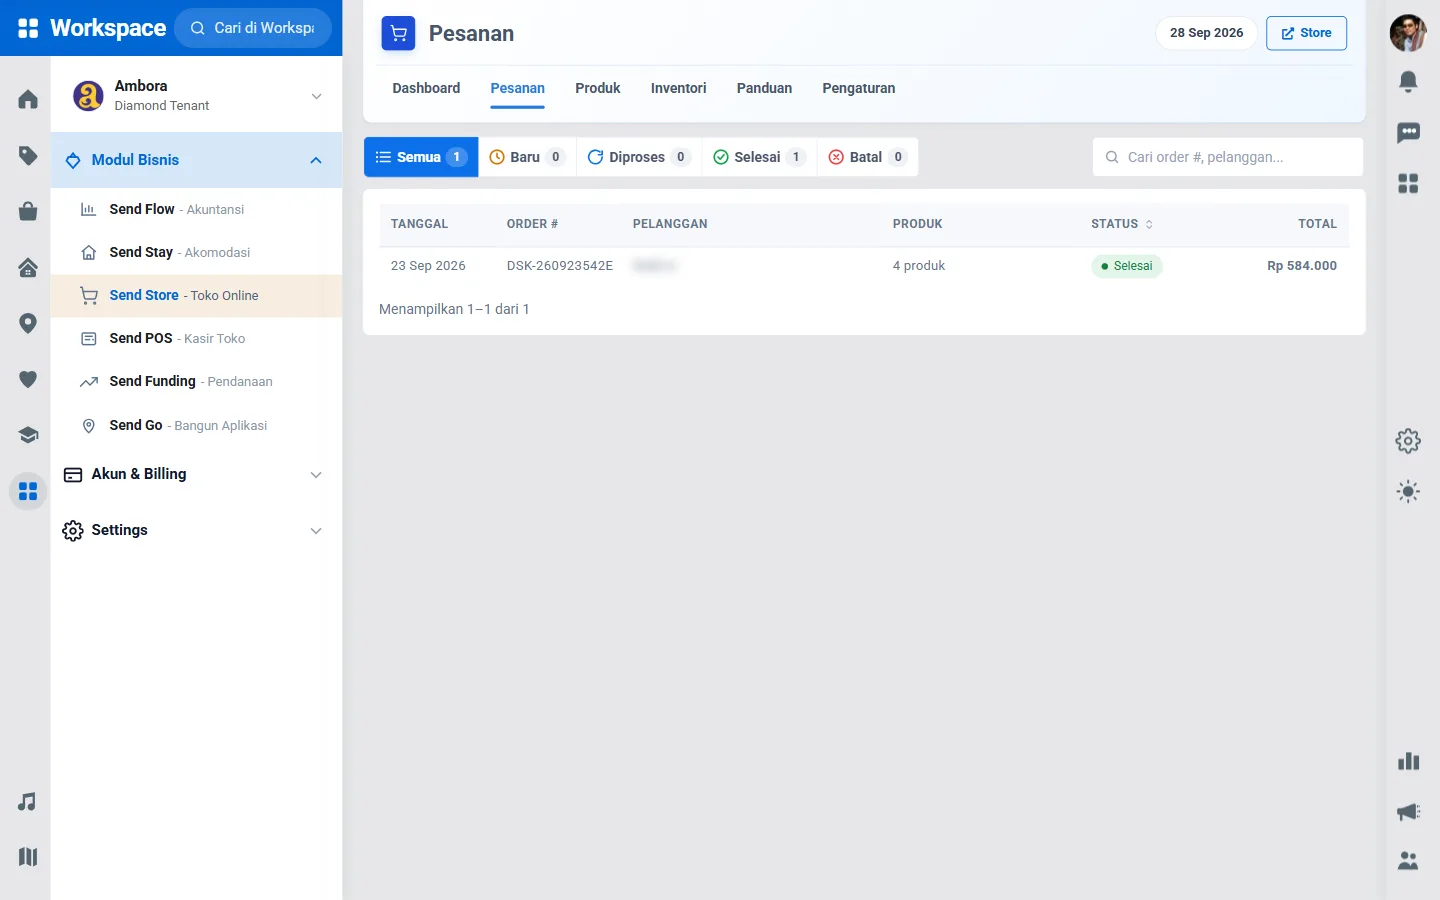Click the 28 Sep 2026 date pill
Image resolution: width=1440 pixels, height=900 pixels.
[x=1206, y=33]
